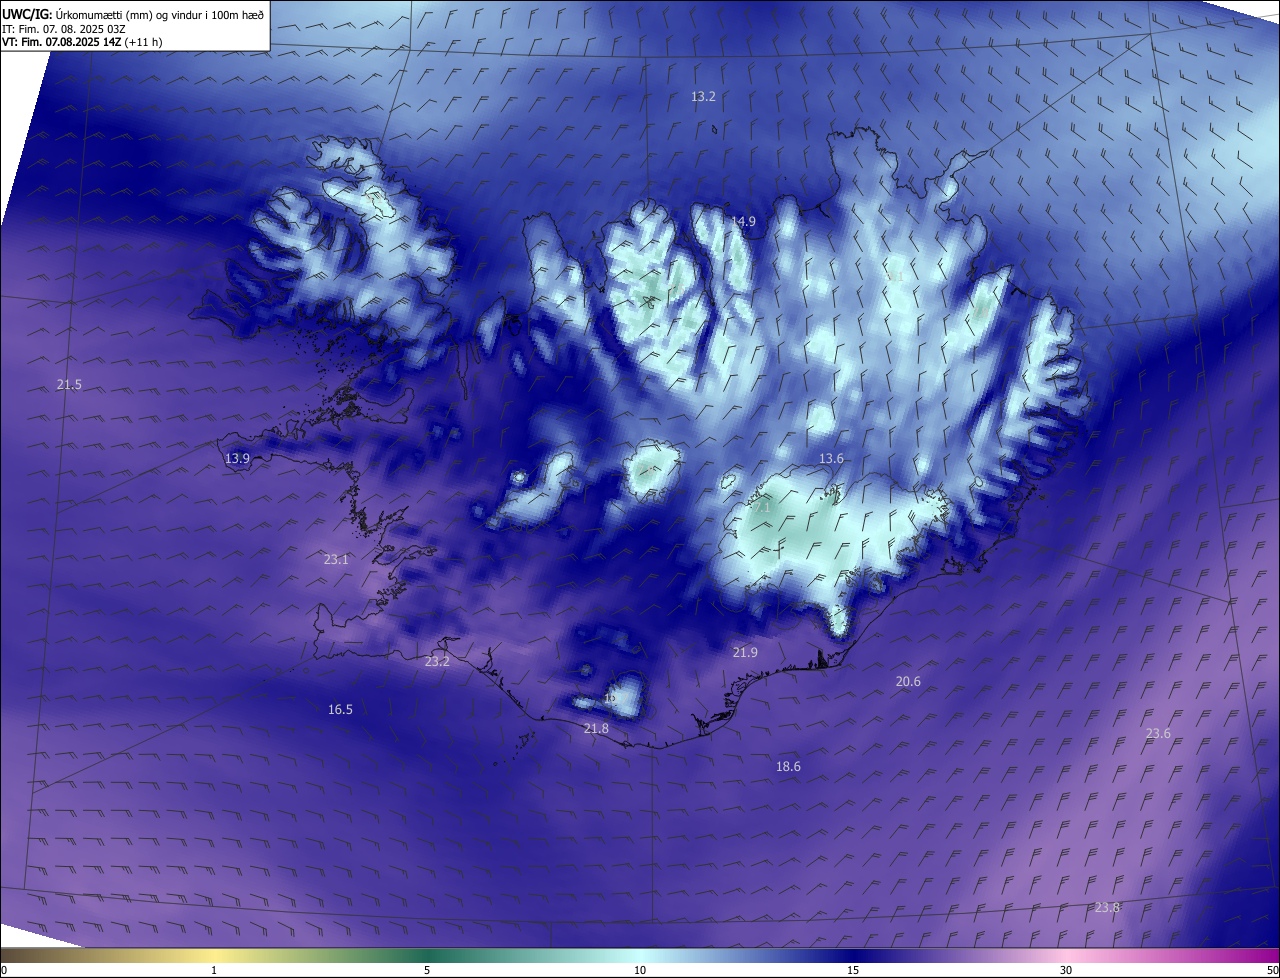Select the 23.2 value label
The width and height of the screenshot is (1280, 978).
437,662
